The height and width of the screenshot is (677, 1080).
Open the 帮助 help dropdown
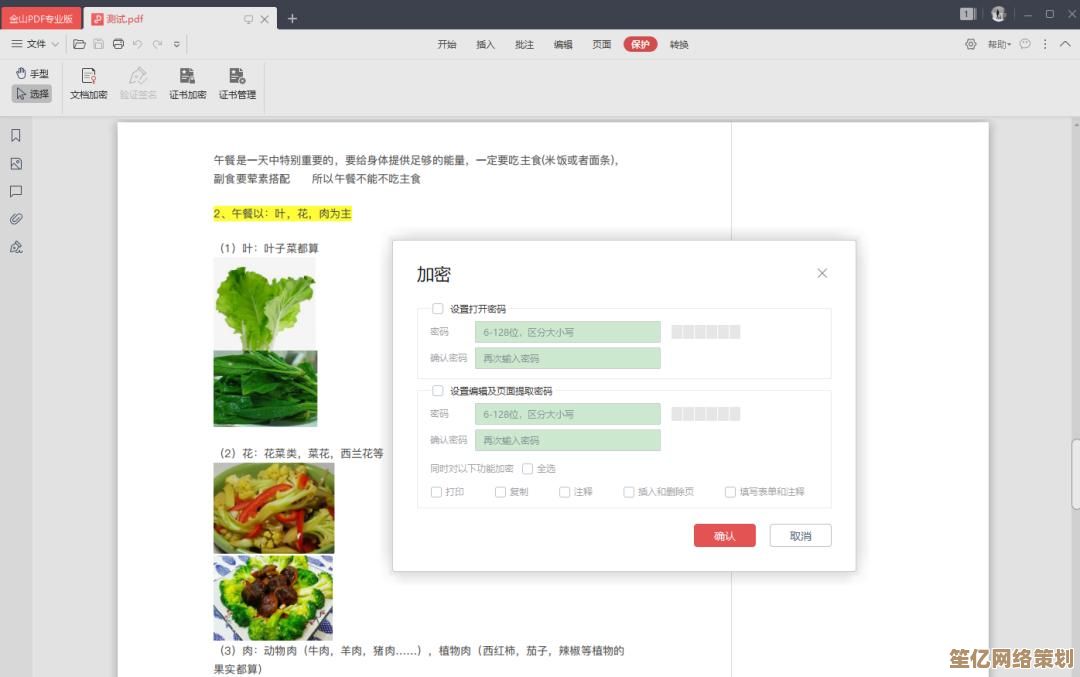pos(999,44)
